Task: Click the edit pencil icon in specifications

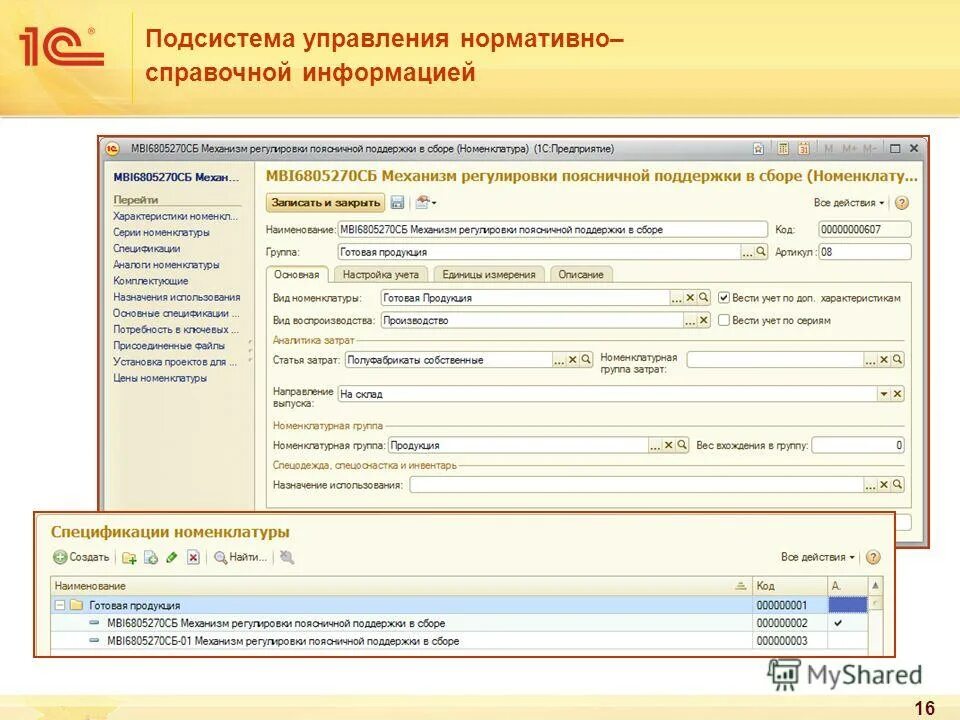Action: [x=171, y=558]
